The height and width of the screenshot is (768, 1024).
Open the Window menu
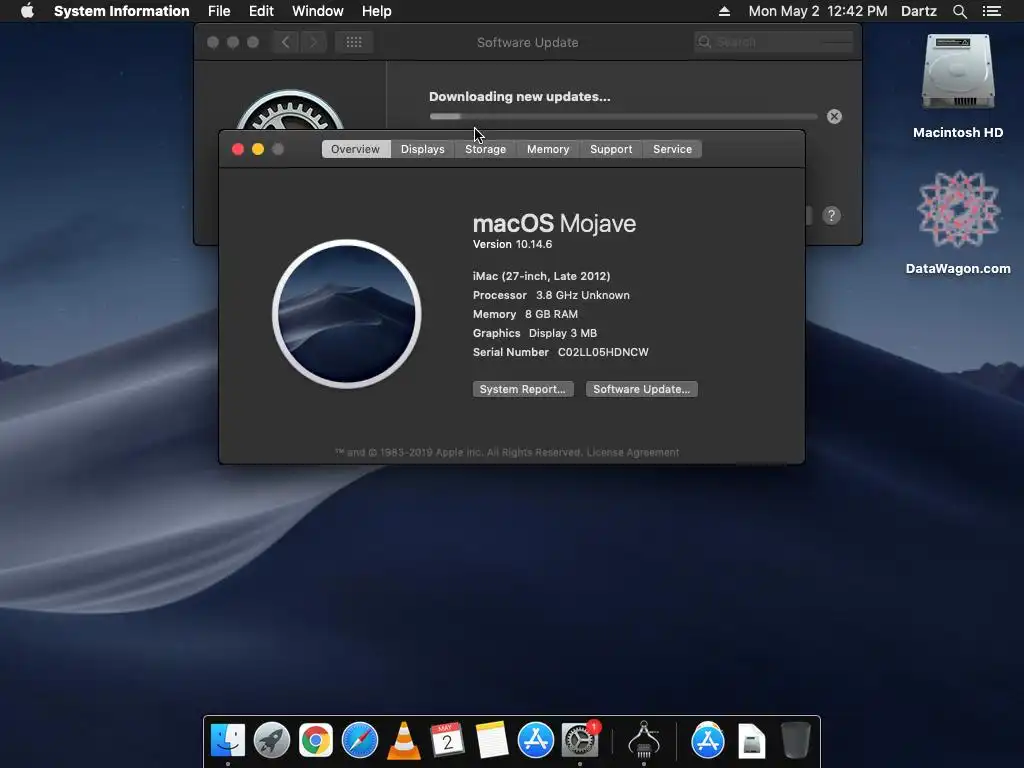(x=317, y=11)
